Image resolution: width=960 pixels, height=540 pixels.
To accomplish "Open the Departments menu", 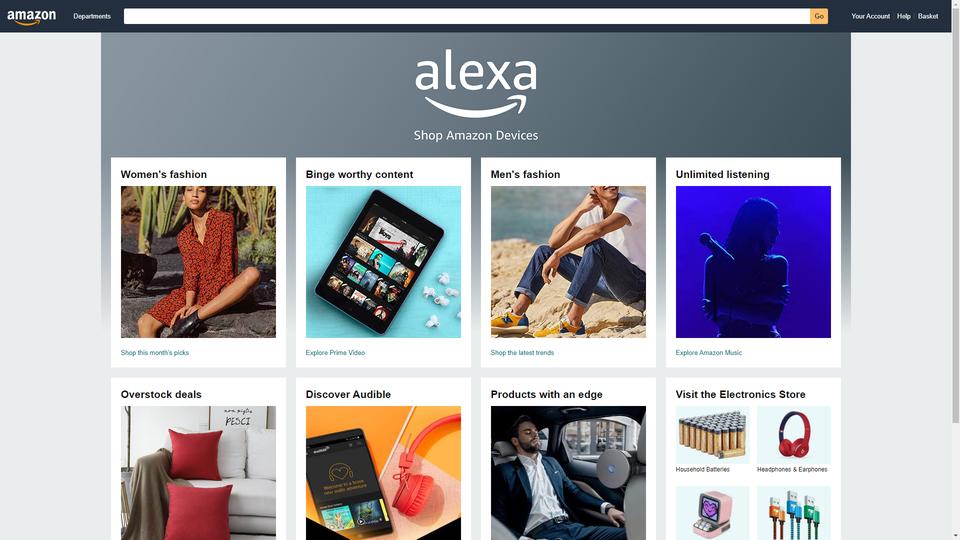I will [x=92, y=17].
